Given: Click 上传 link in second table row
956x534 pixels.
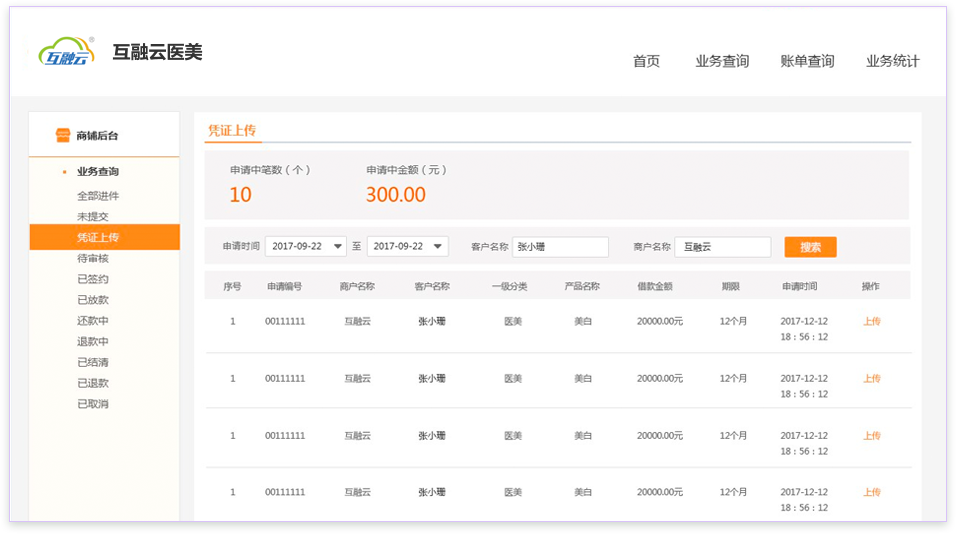Looking at the screenshot, I should (871, 379).
